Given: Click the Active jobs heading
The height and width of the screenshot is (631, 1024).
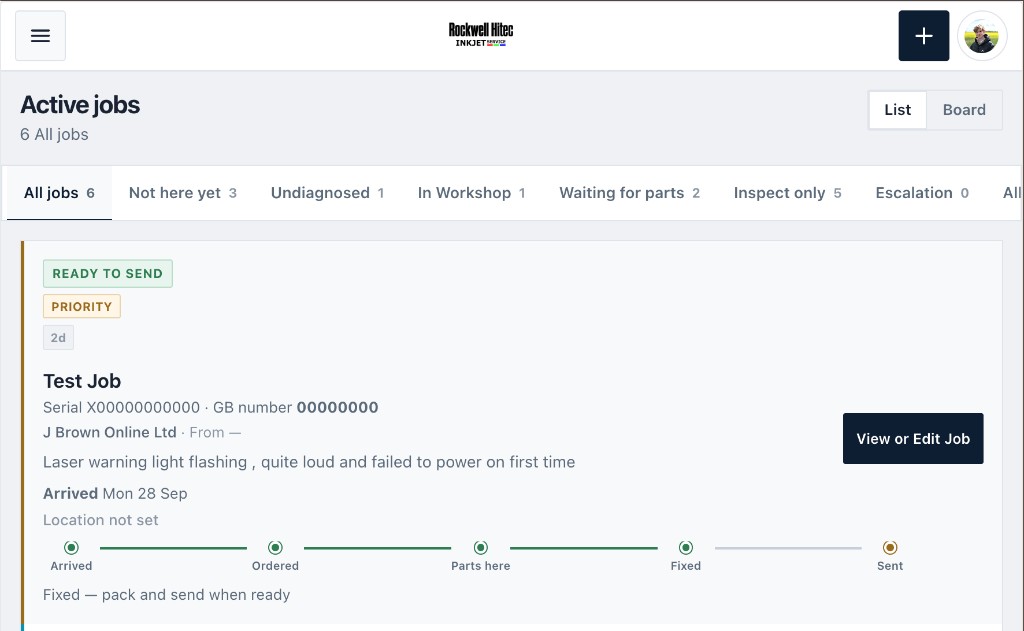Looking at the screenshot, I should [x=80, y=105].
